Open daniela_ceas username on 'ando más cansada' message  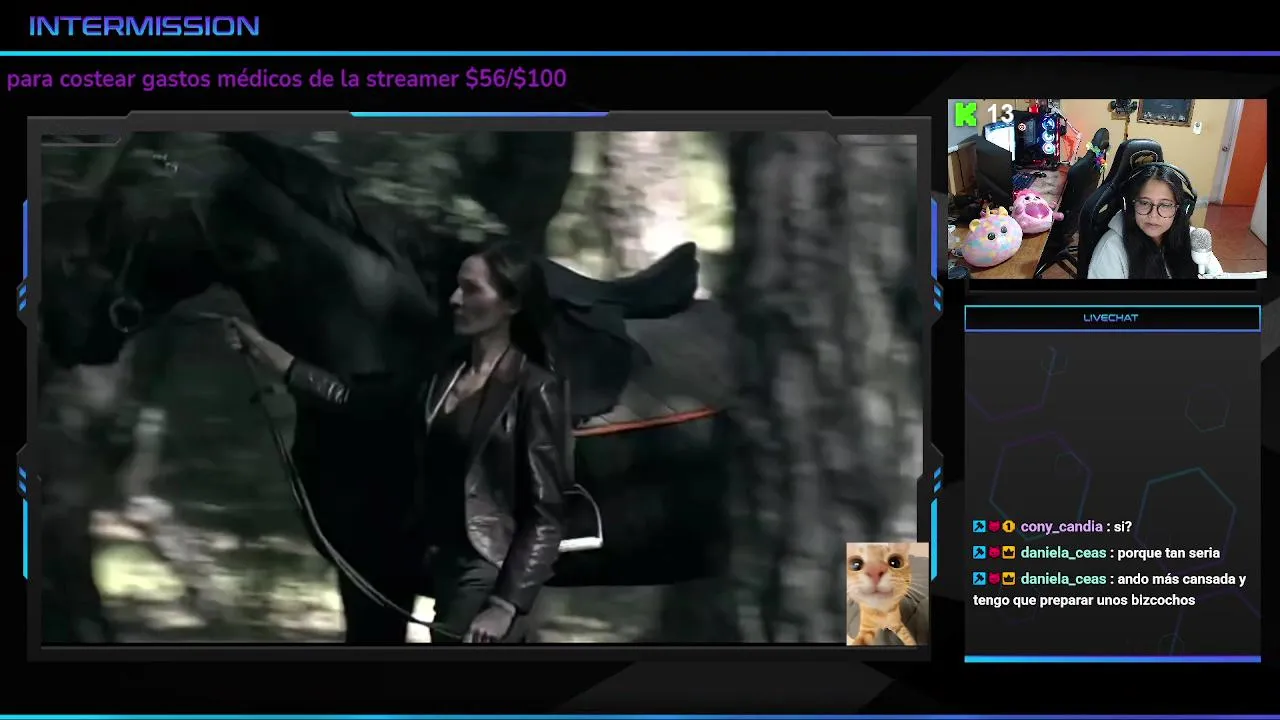coord(1063,579)
